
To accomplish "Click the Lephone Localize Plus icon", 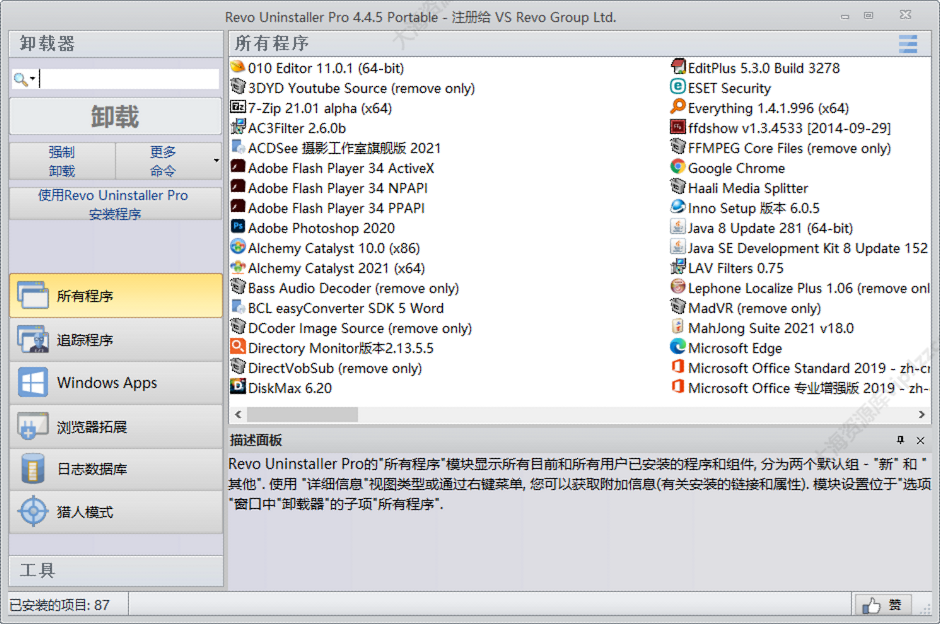I will tap(678, 287).
